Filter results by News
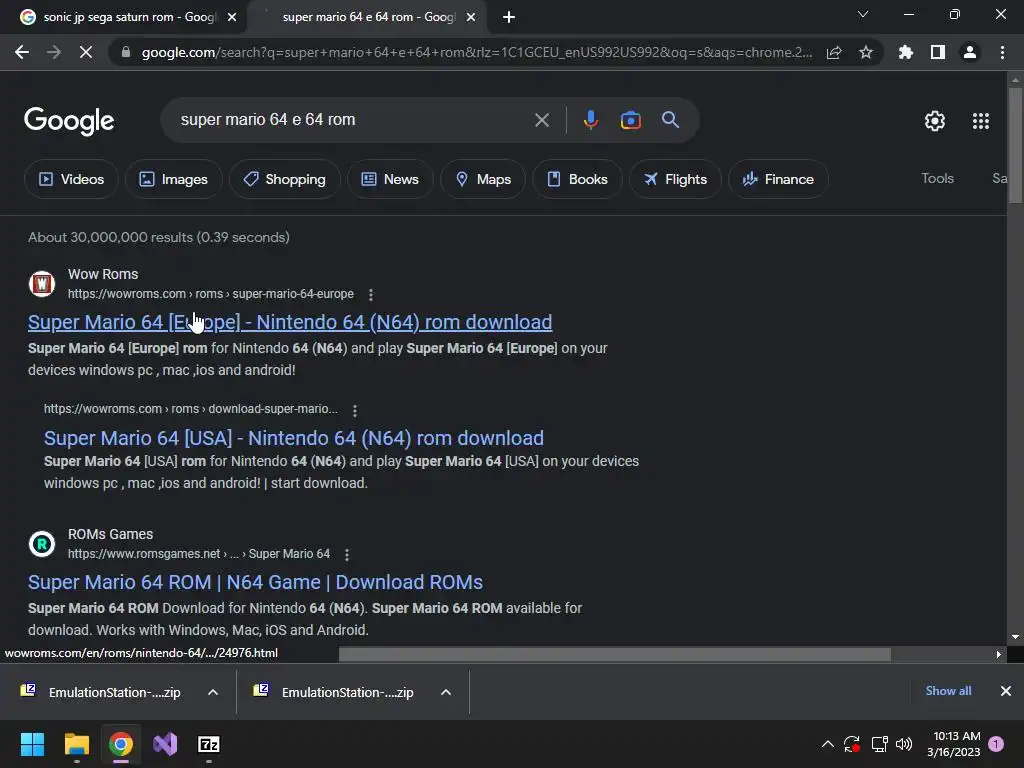Screen dimensions: 1024x768 click(x=390, y=179)
